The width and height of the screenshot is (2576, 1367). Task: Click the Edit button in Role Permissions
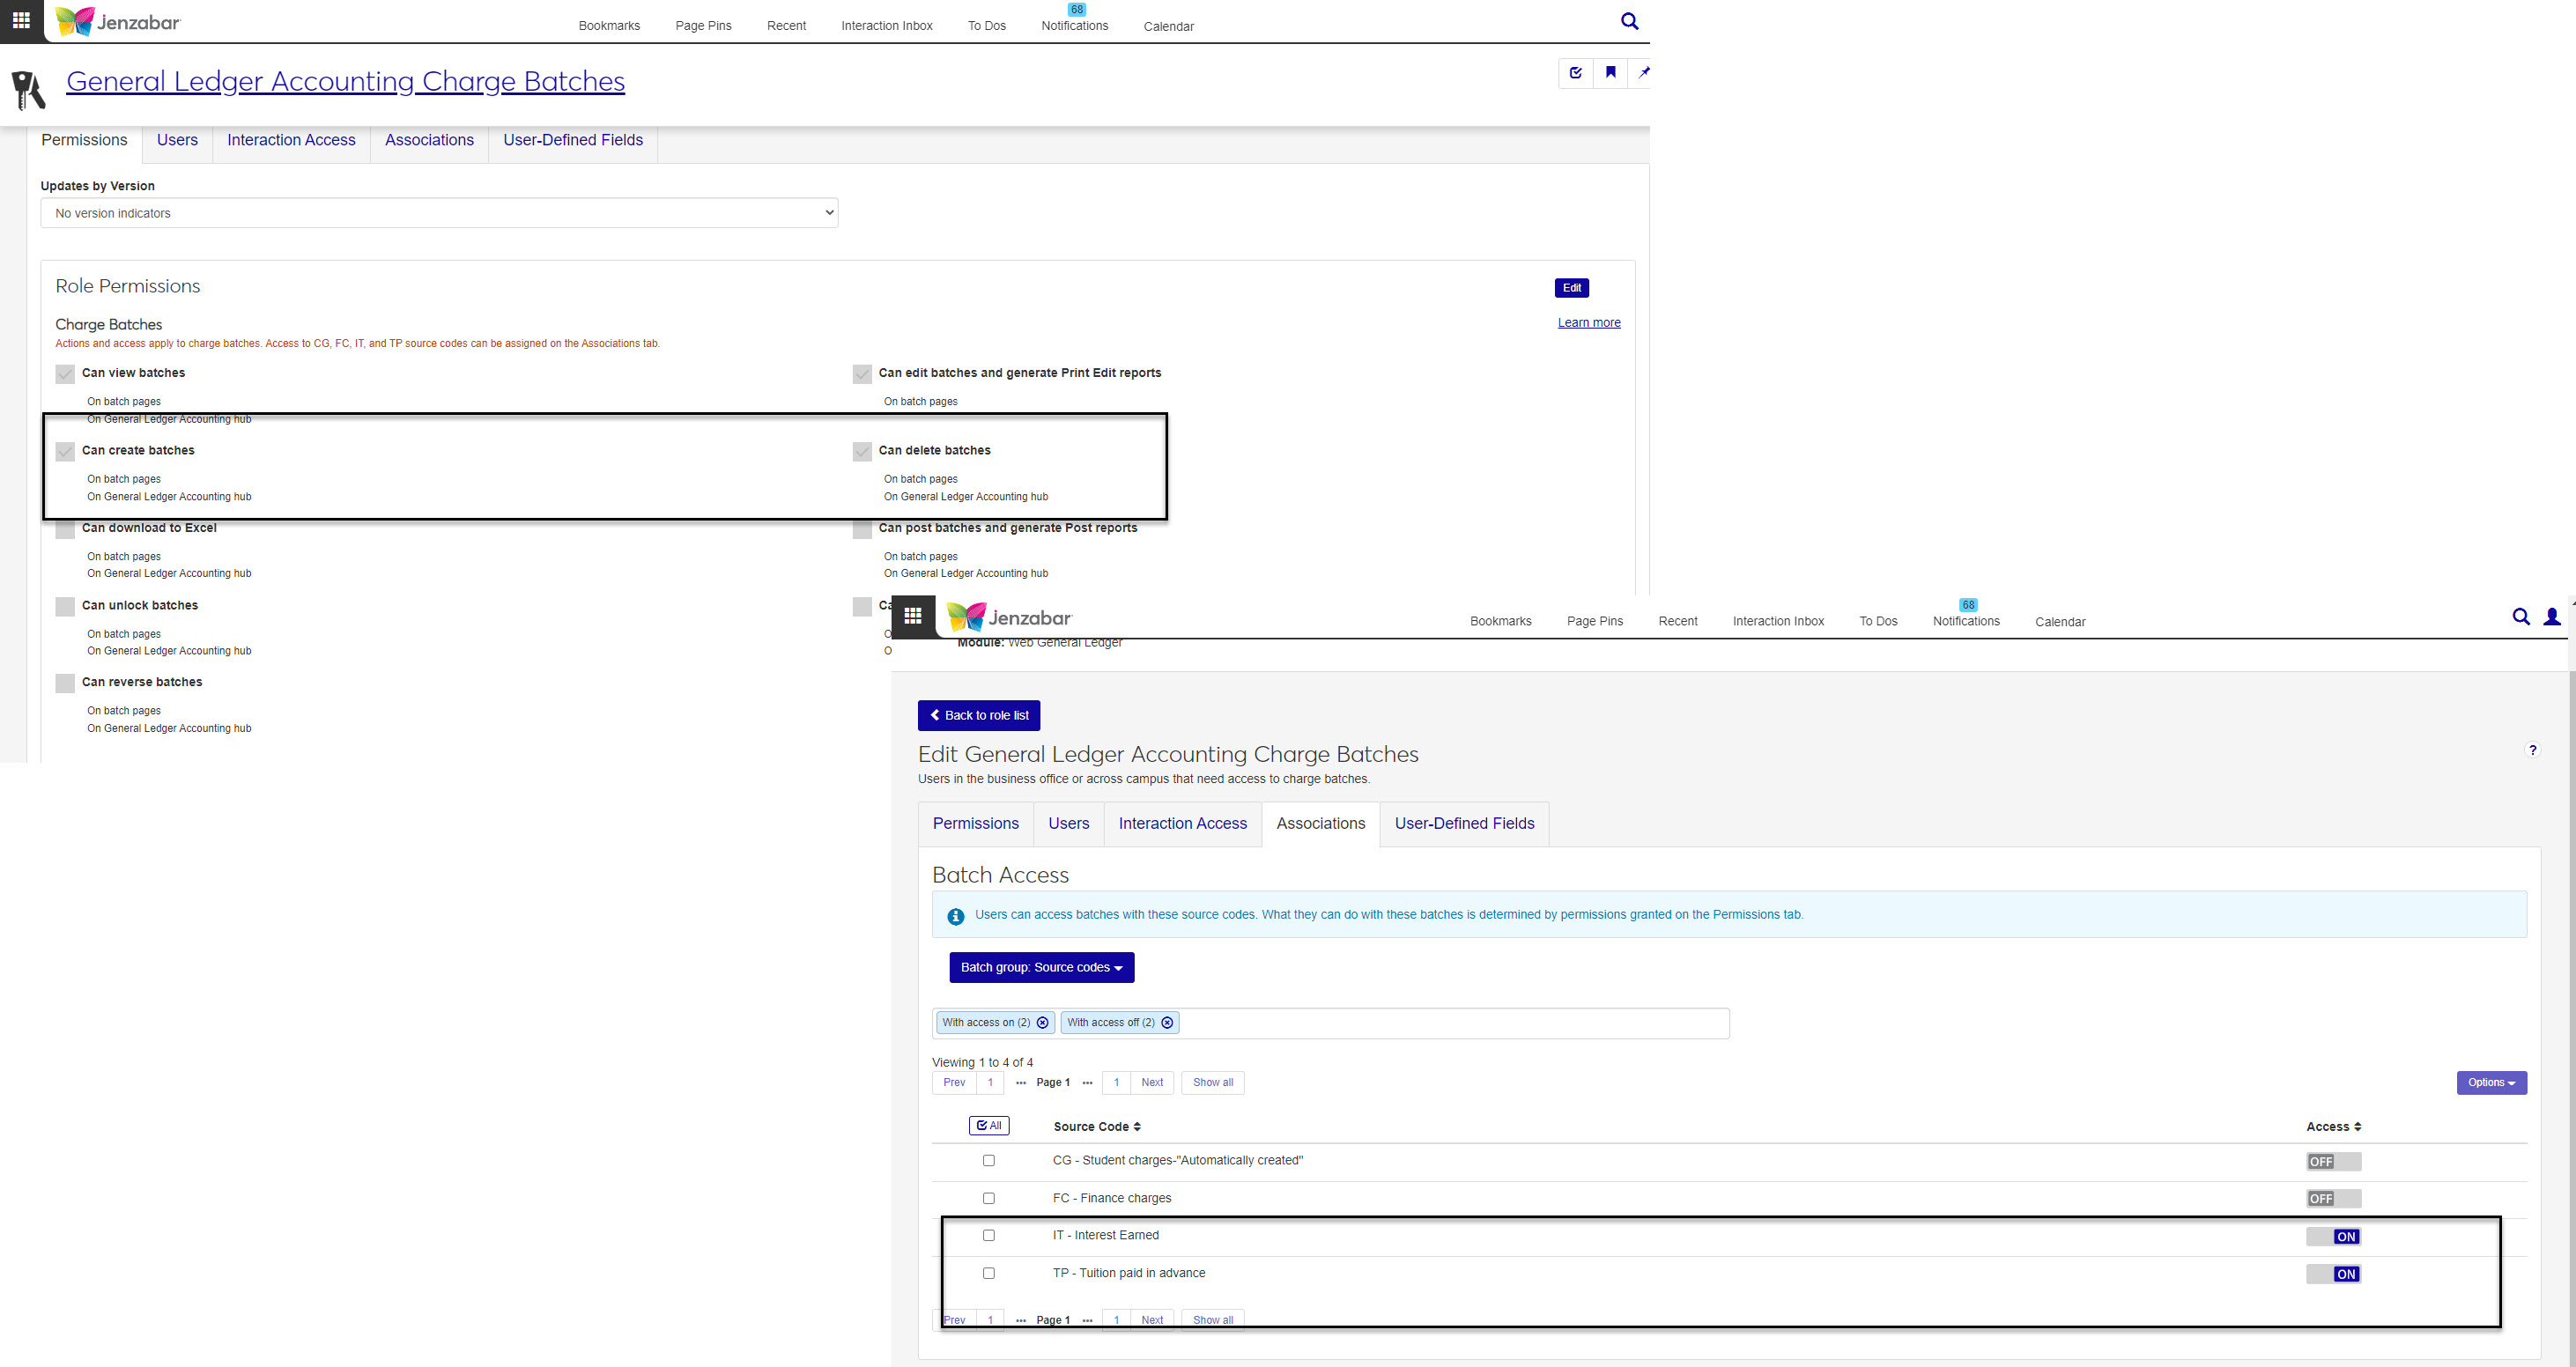pos(1571,288)
